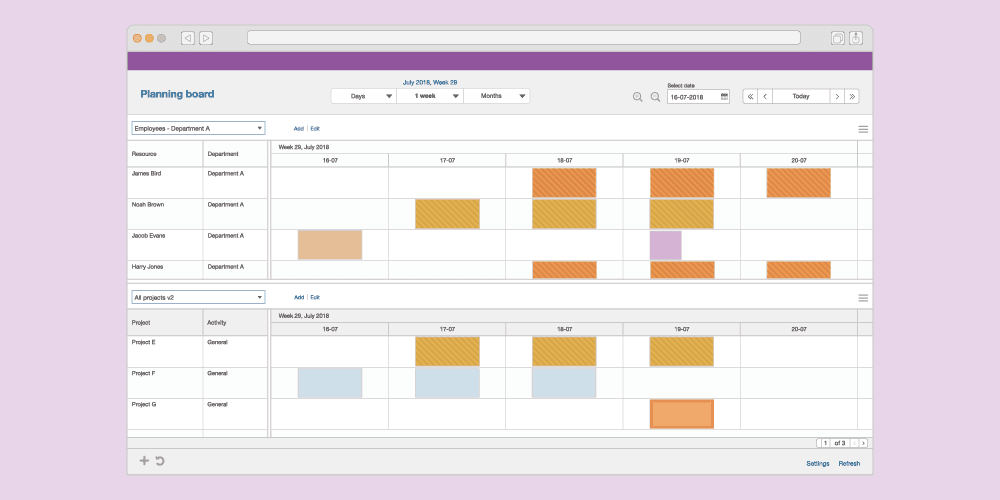1000x500 pixels.
Task: Open the Settings link
Action: (817, 463)
